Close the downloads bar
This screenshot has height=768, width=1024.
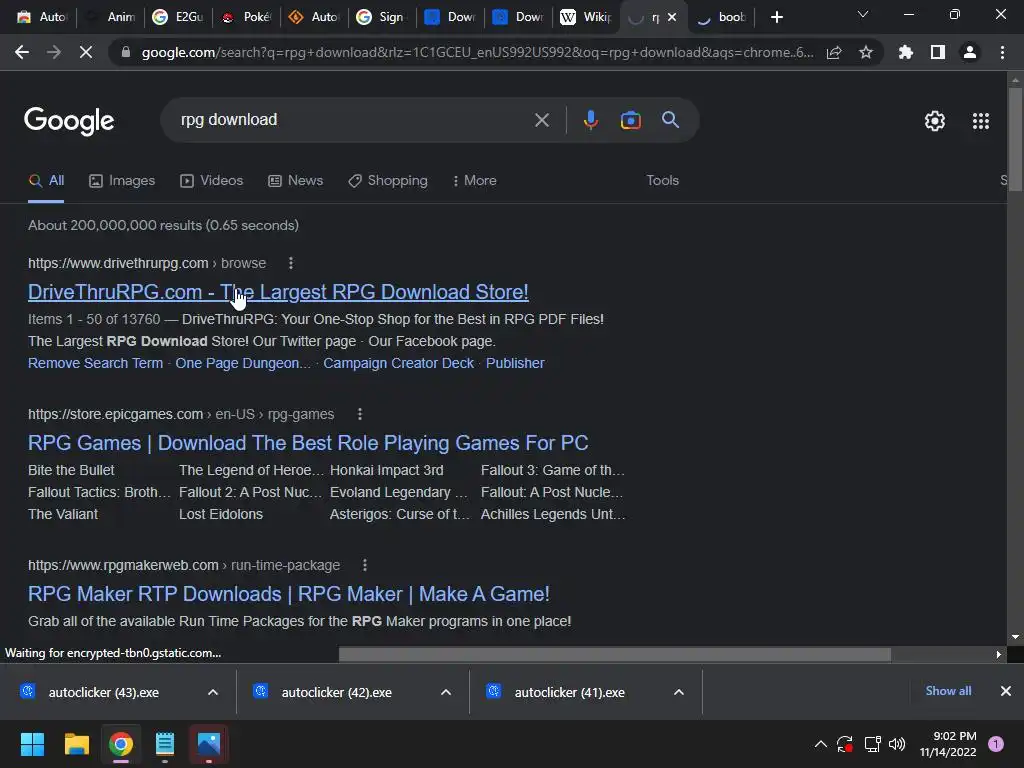pyautogui.click(x=1006, y=691)
